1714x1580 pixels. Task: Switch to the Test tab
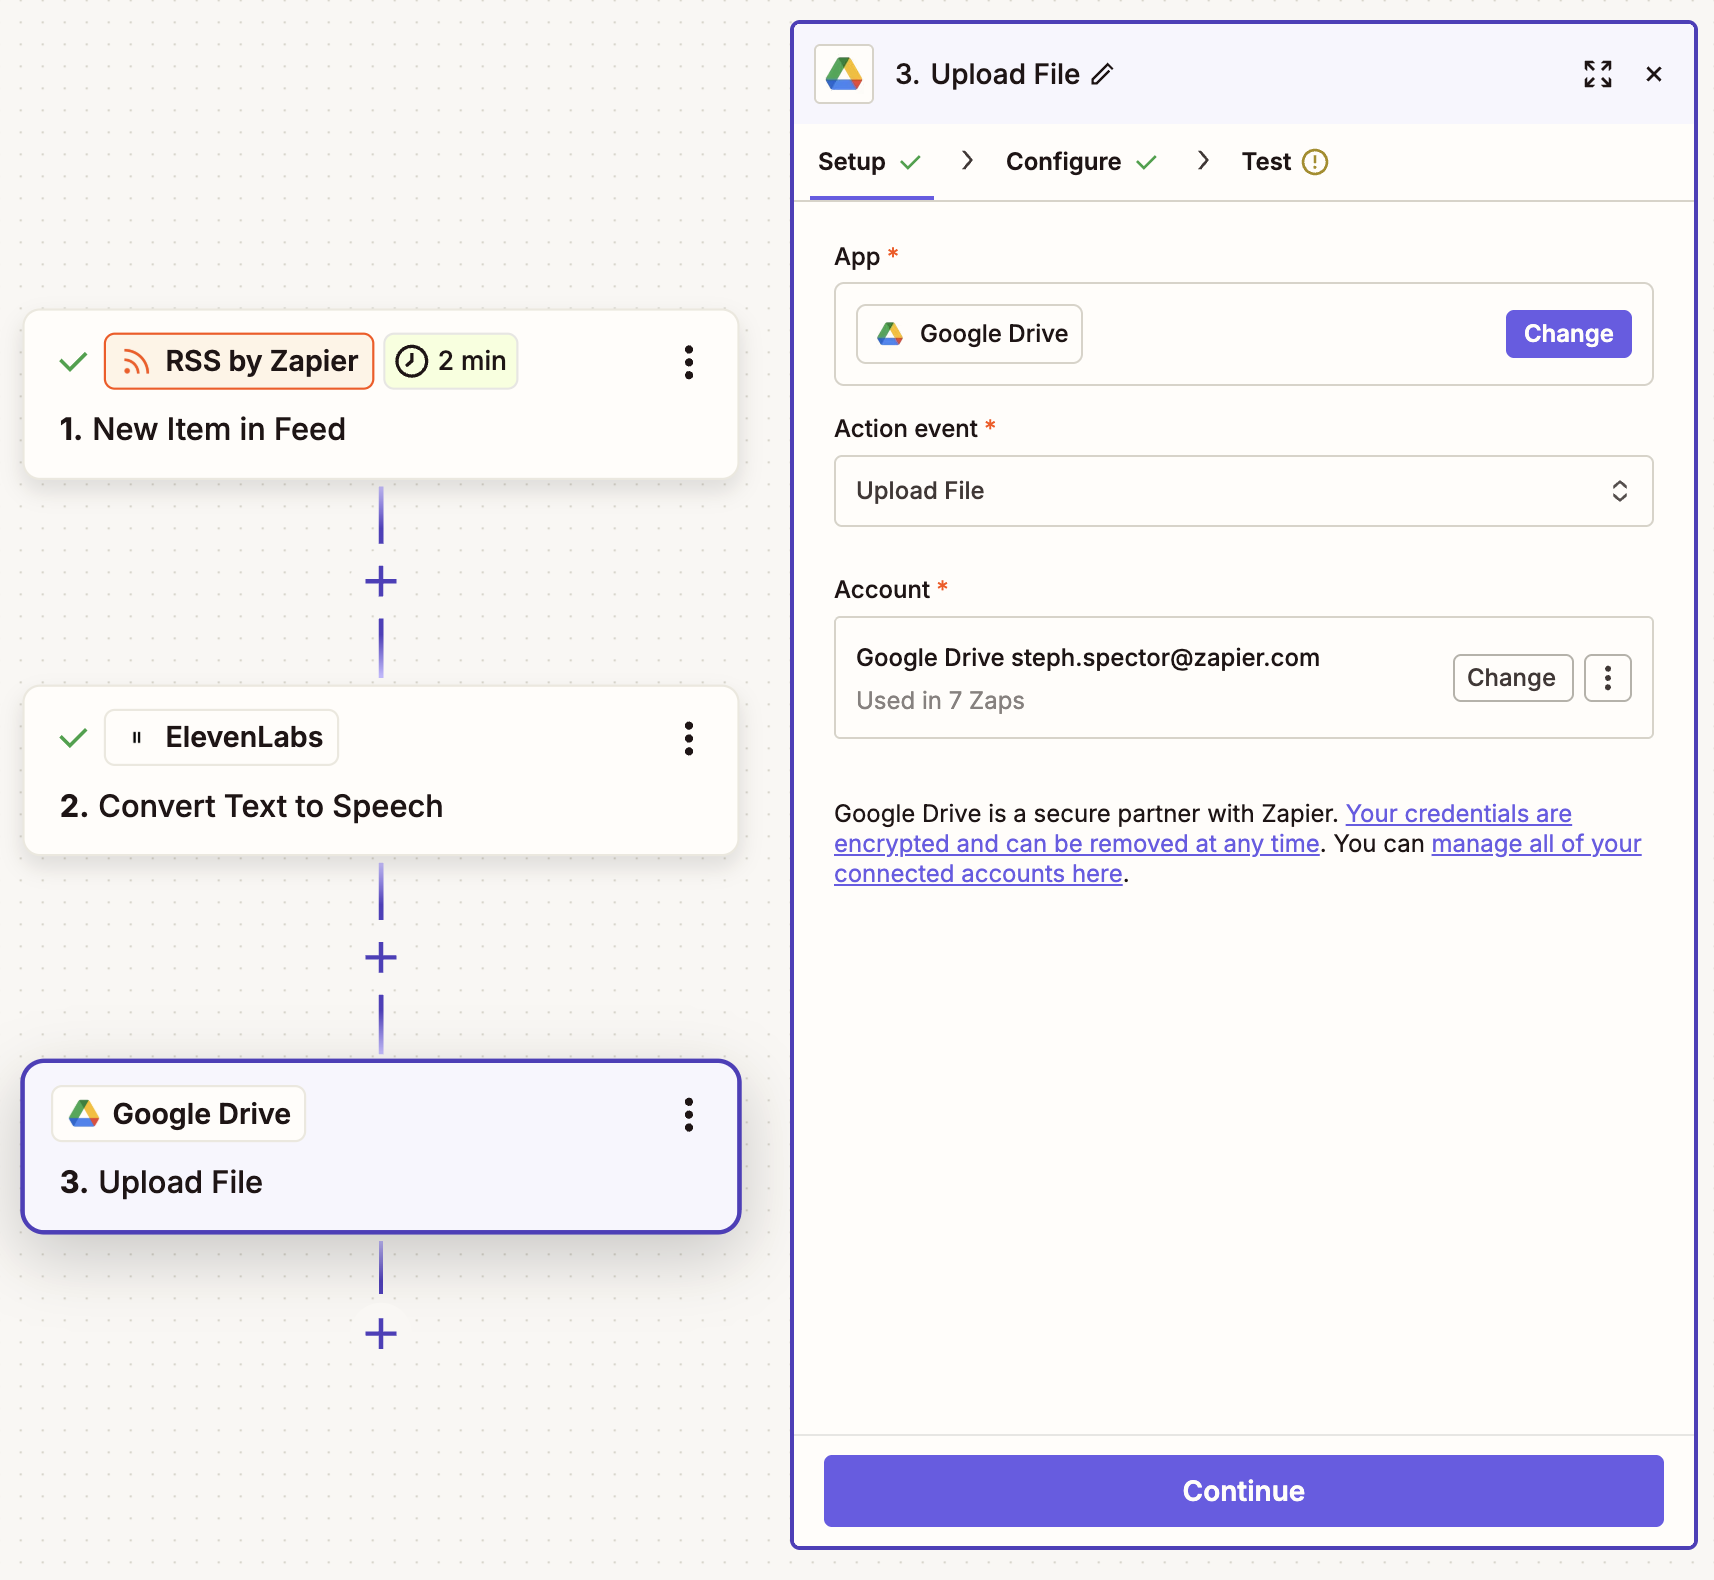(x=1266, y=161)
